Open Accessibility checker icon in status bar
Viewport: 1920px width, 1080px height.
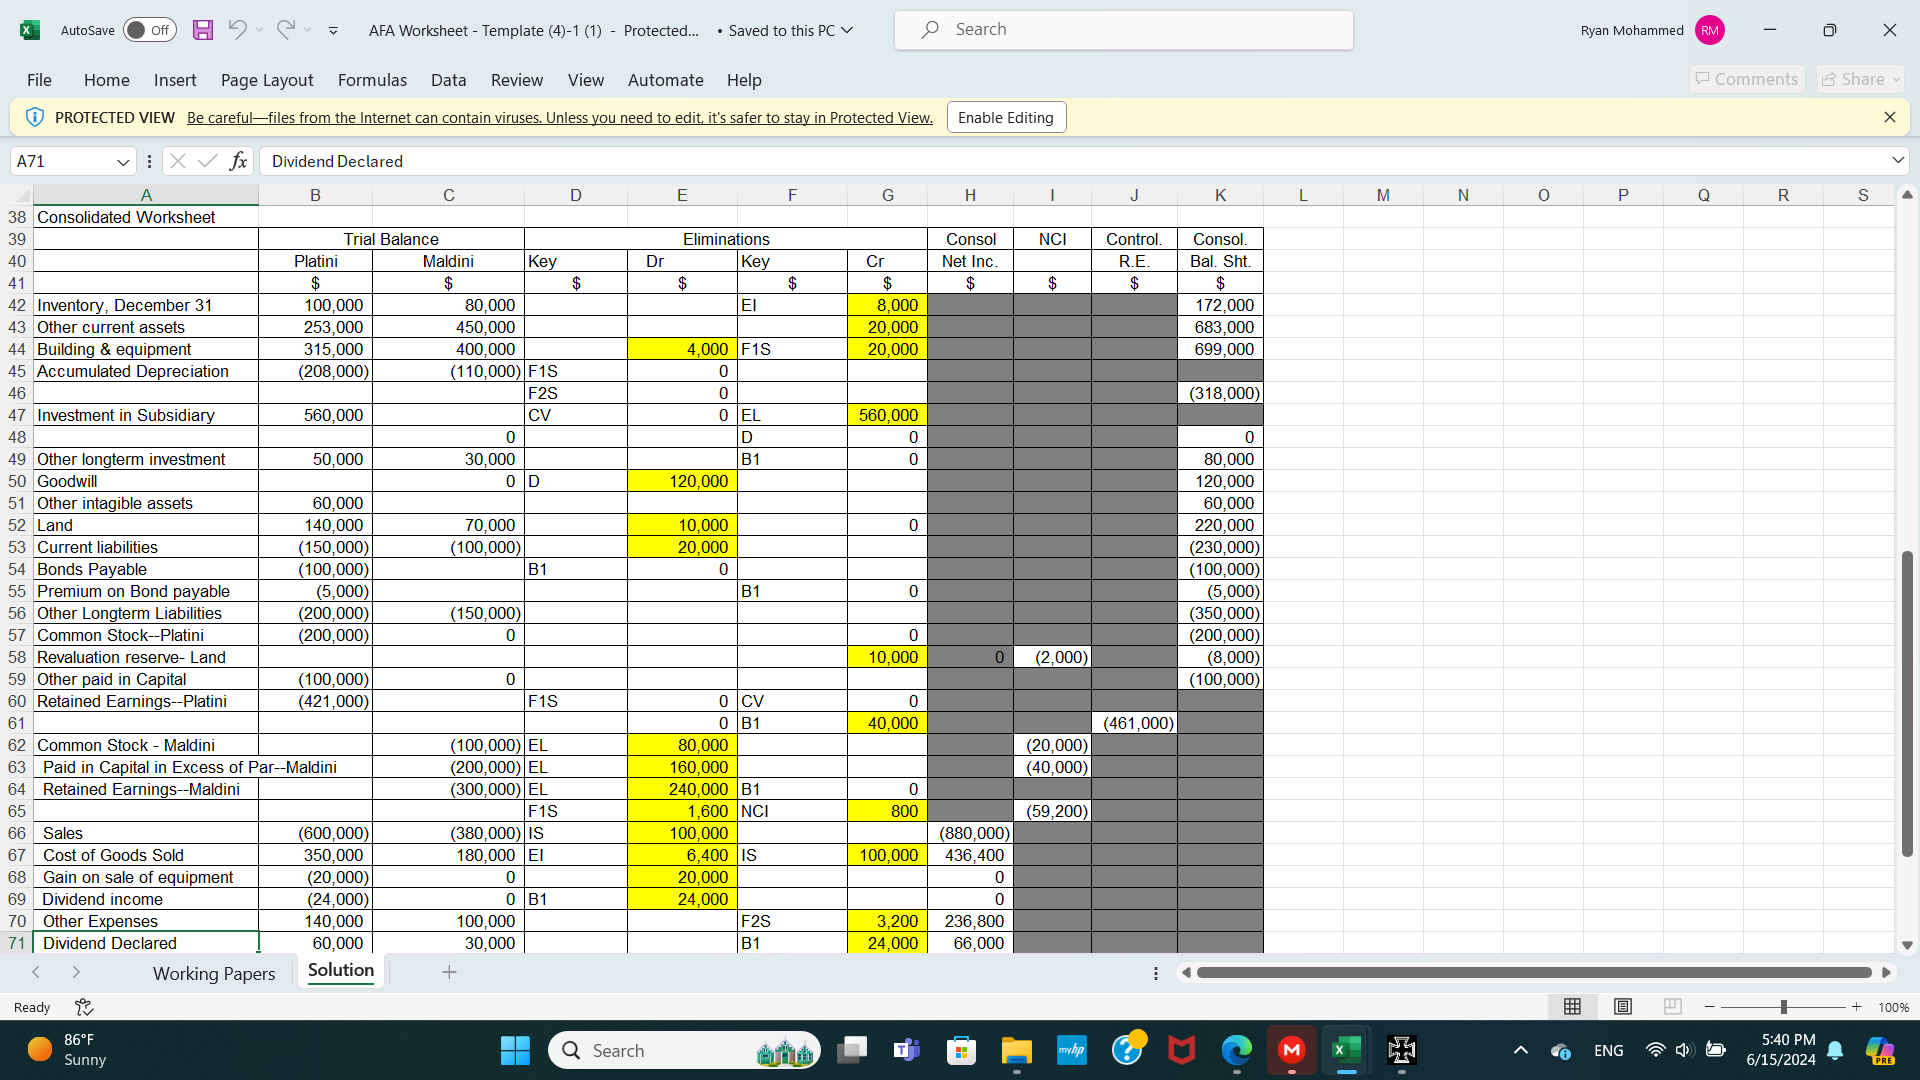click(84, 1007)
